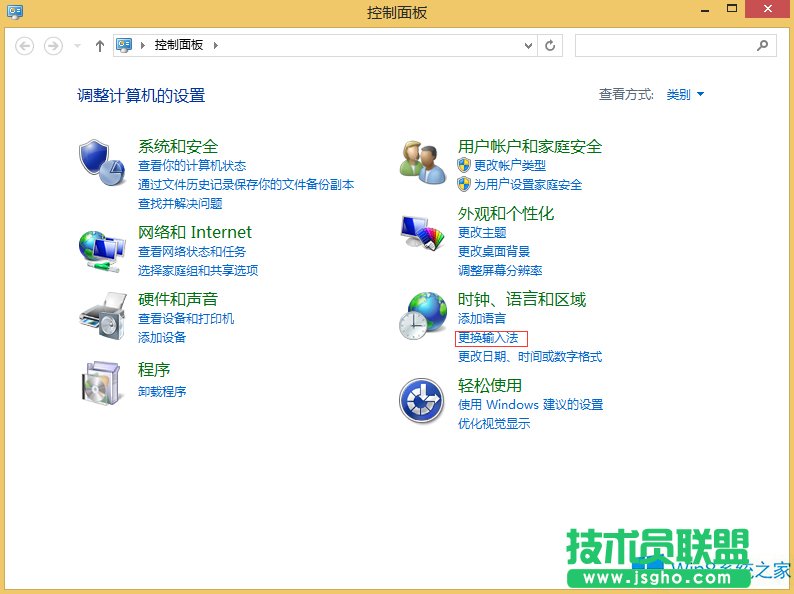Open the Appearance and Personalization monitor icon
The height and width of the screenshot is (594, 794).
pyautogui.click(x=421, y=231)
